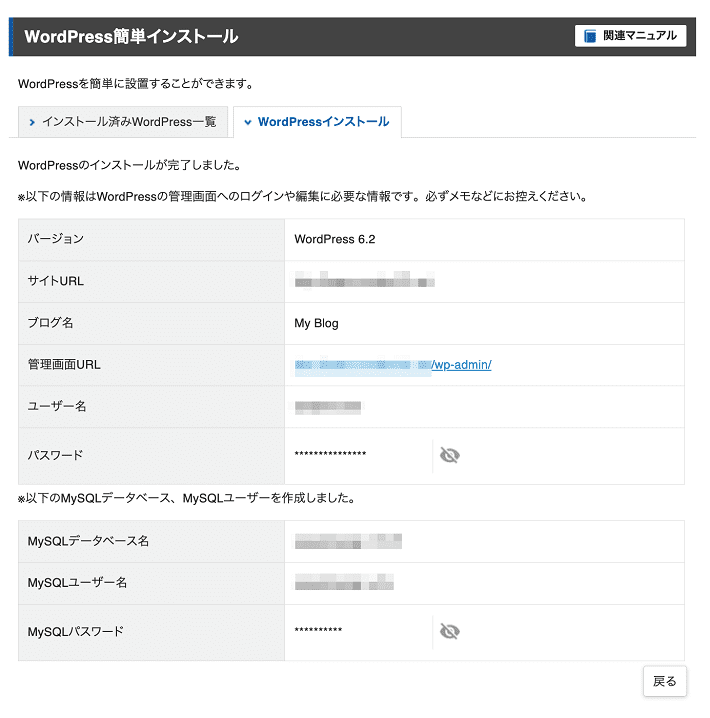Click the パスワード row label

click(x=55, y=455)
